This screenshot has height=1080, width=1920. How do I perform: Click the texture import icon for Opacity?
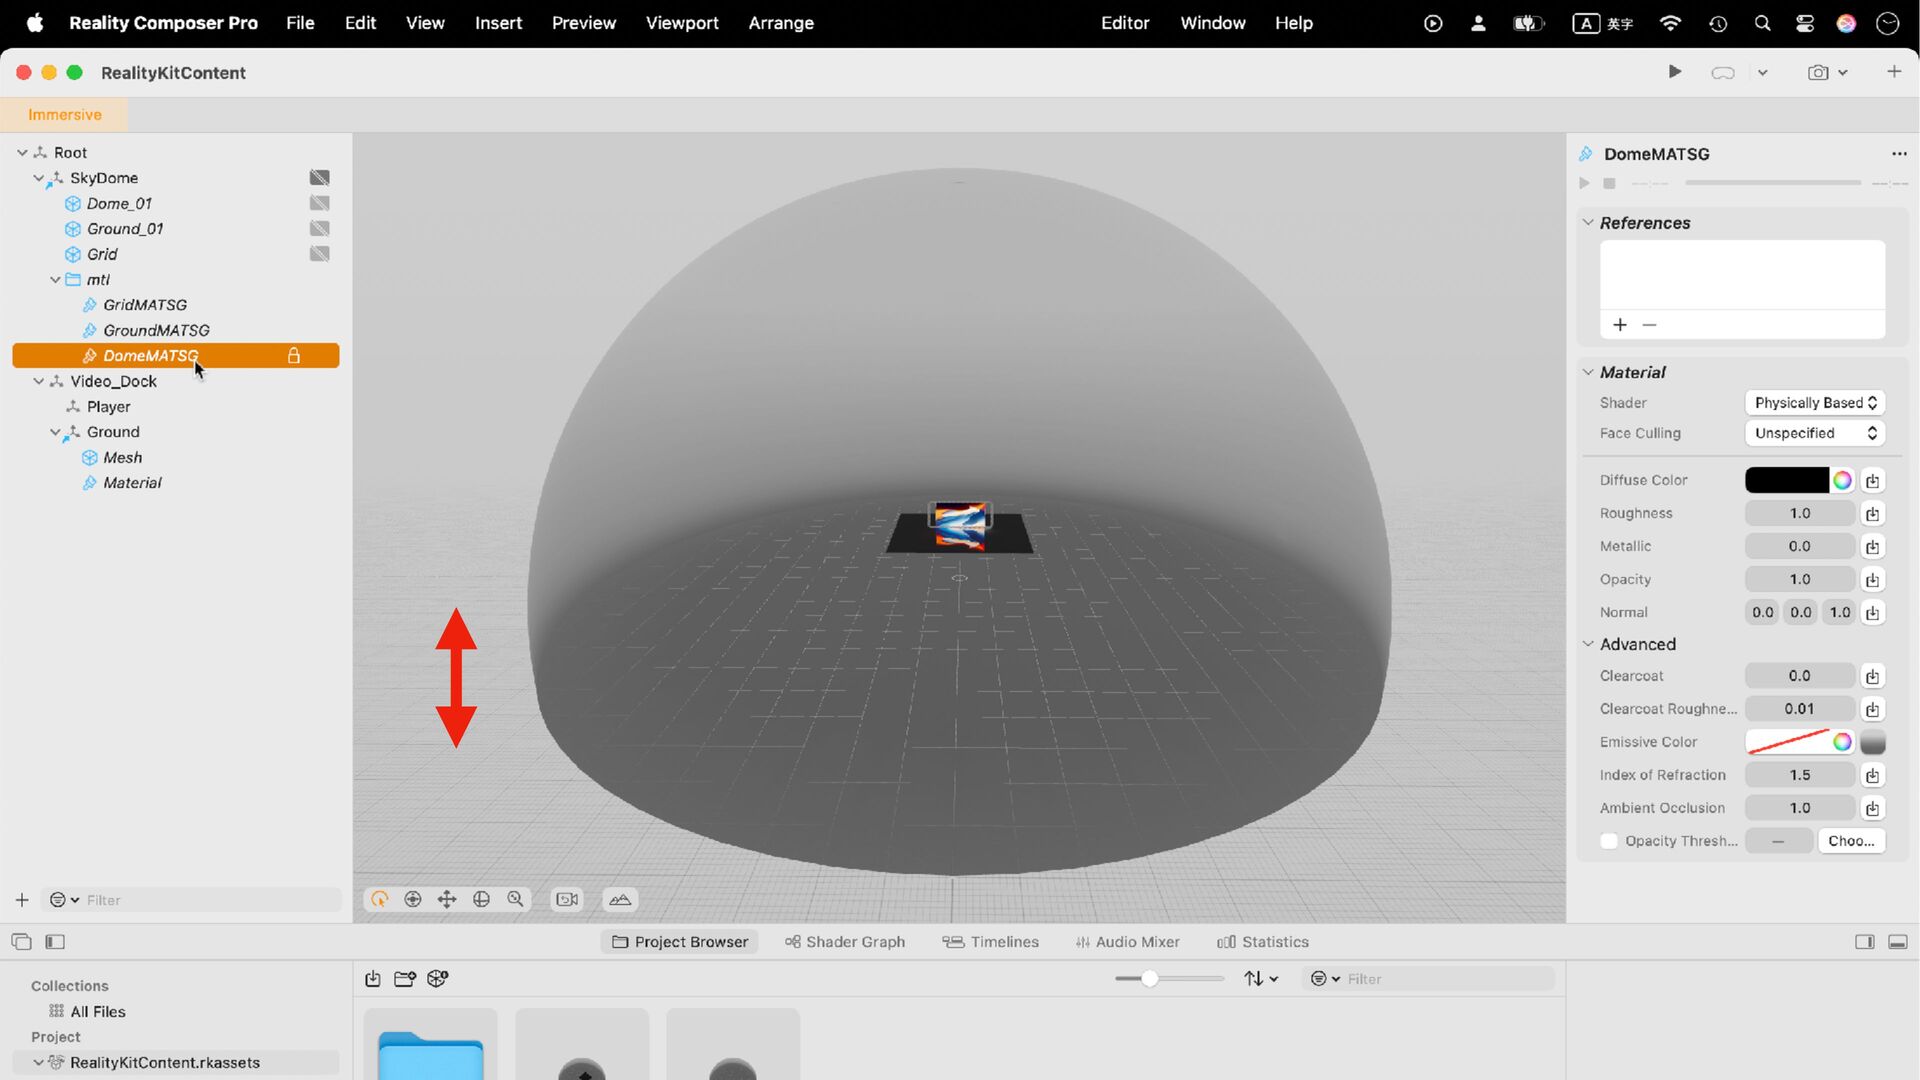pos(1872,579)
